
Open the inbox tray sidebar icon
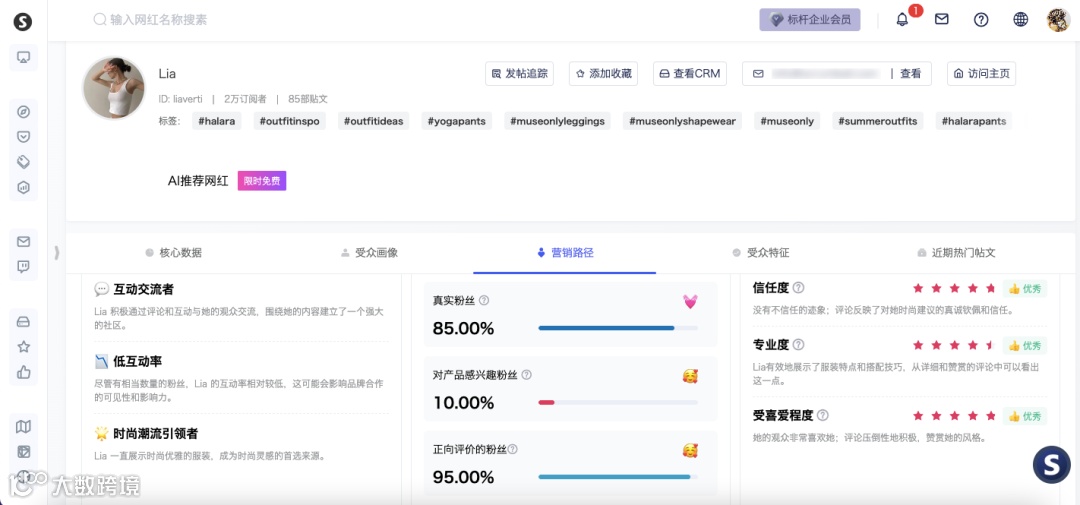pos(23,322)
